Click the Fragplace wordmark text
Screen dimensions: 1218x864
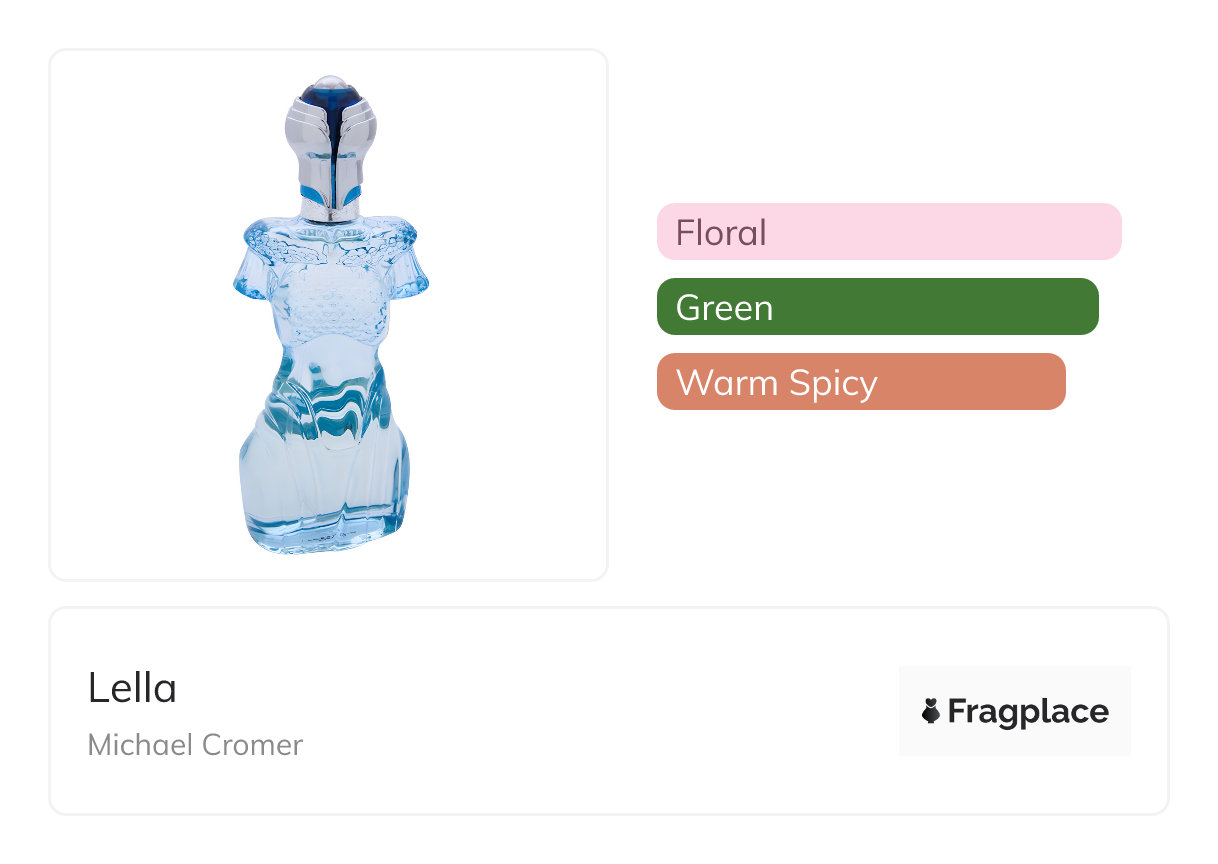(1028, 712)
